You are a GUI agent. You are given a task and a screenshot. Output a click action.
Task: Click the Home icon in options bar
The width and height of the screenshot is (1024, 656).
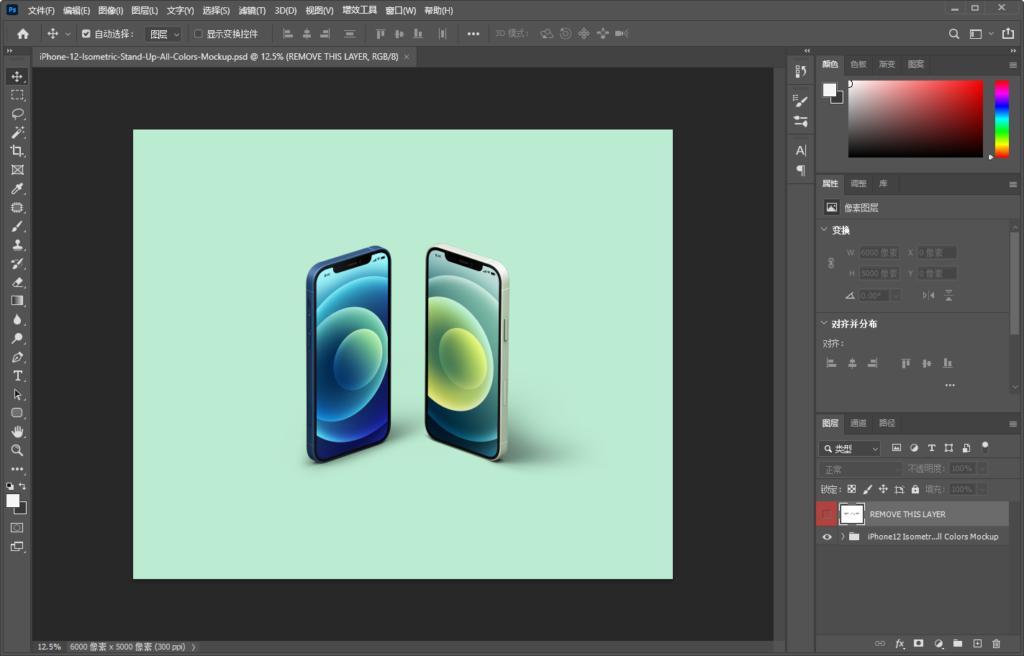(x=23, y=34)
